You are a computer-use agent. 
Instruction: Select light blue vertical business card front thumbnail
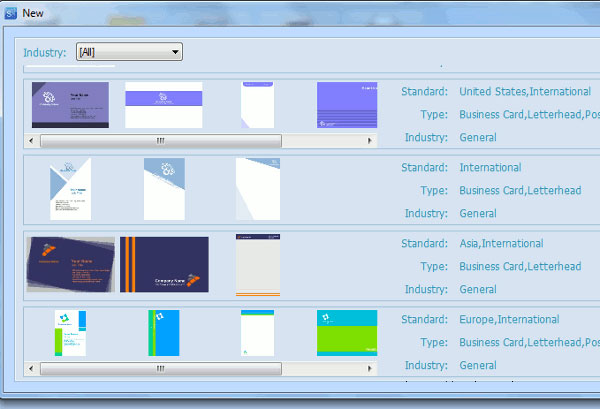70,189
